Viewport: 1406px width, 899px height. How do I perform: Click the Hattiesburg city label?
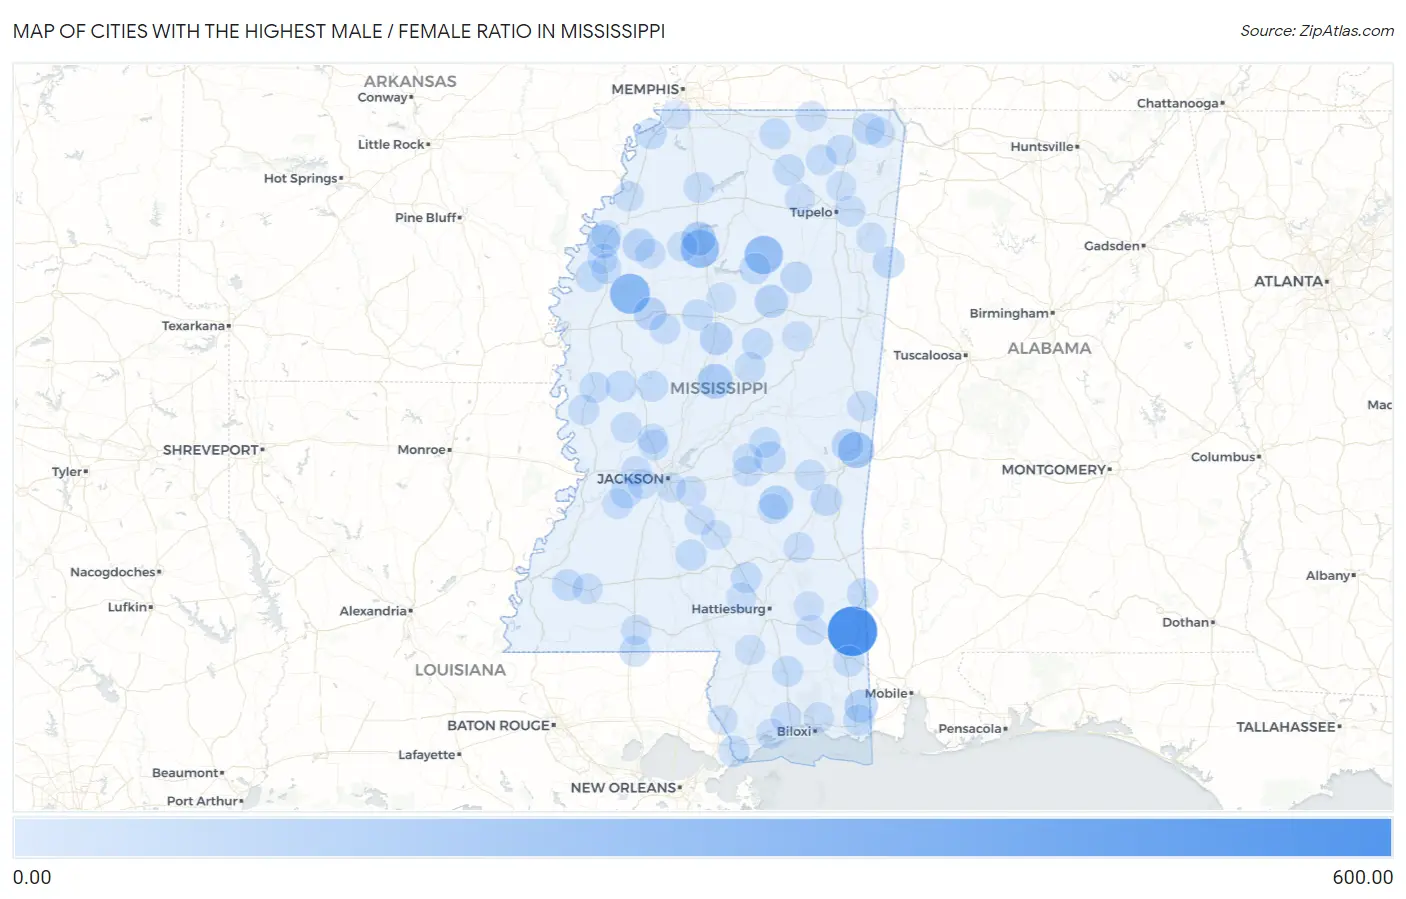point(728,609)
